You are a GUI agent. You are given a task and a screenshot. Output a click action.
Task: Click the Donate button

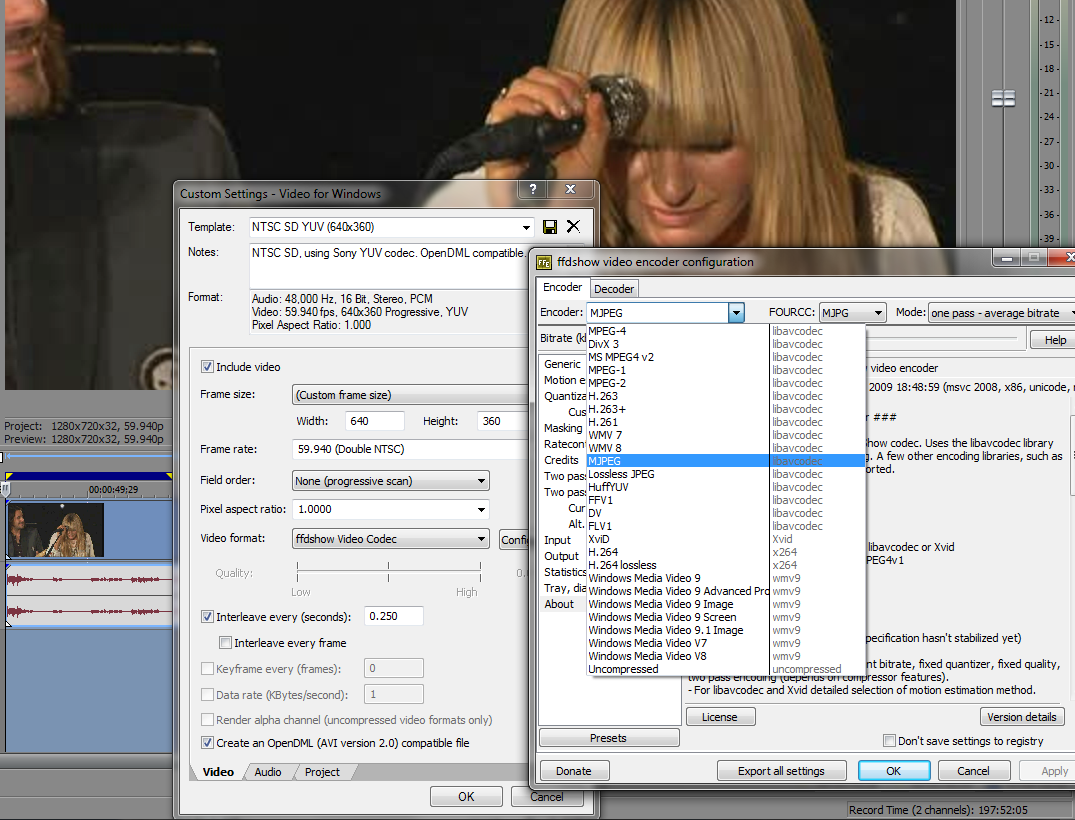click(x=574, y=771)
